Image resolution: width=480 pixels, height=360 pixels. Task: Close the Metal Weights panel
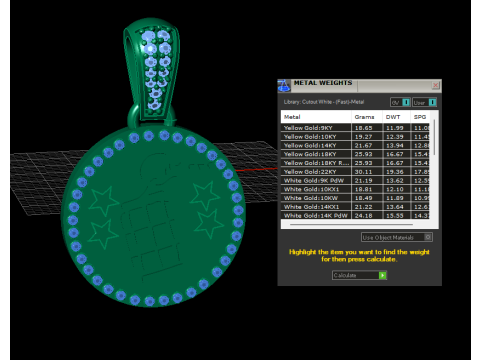[435, 85]
